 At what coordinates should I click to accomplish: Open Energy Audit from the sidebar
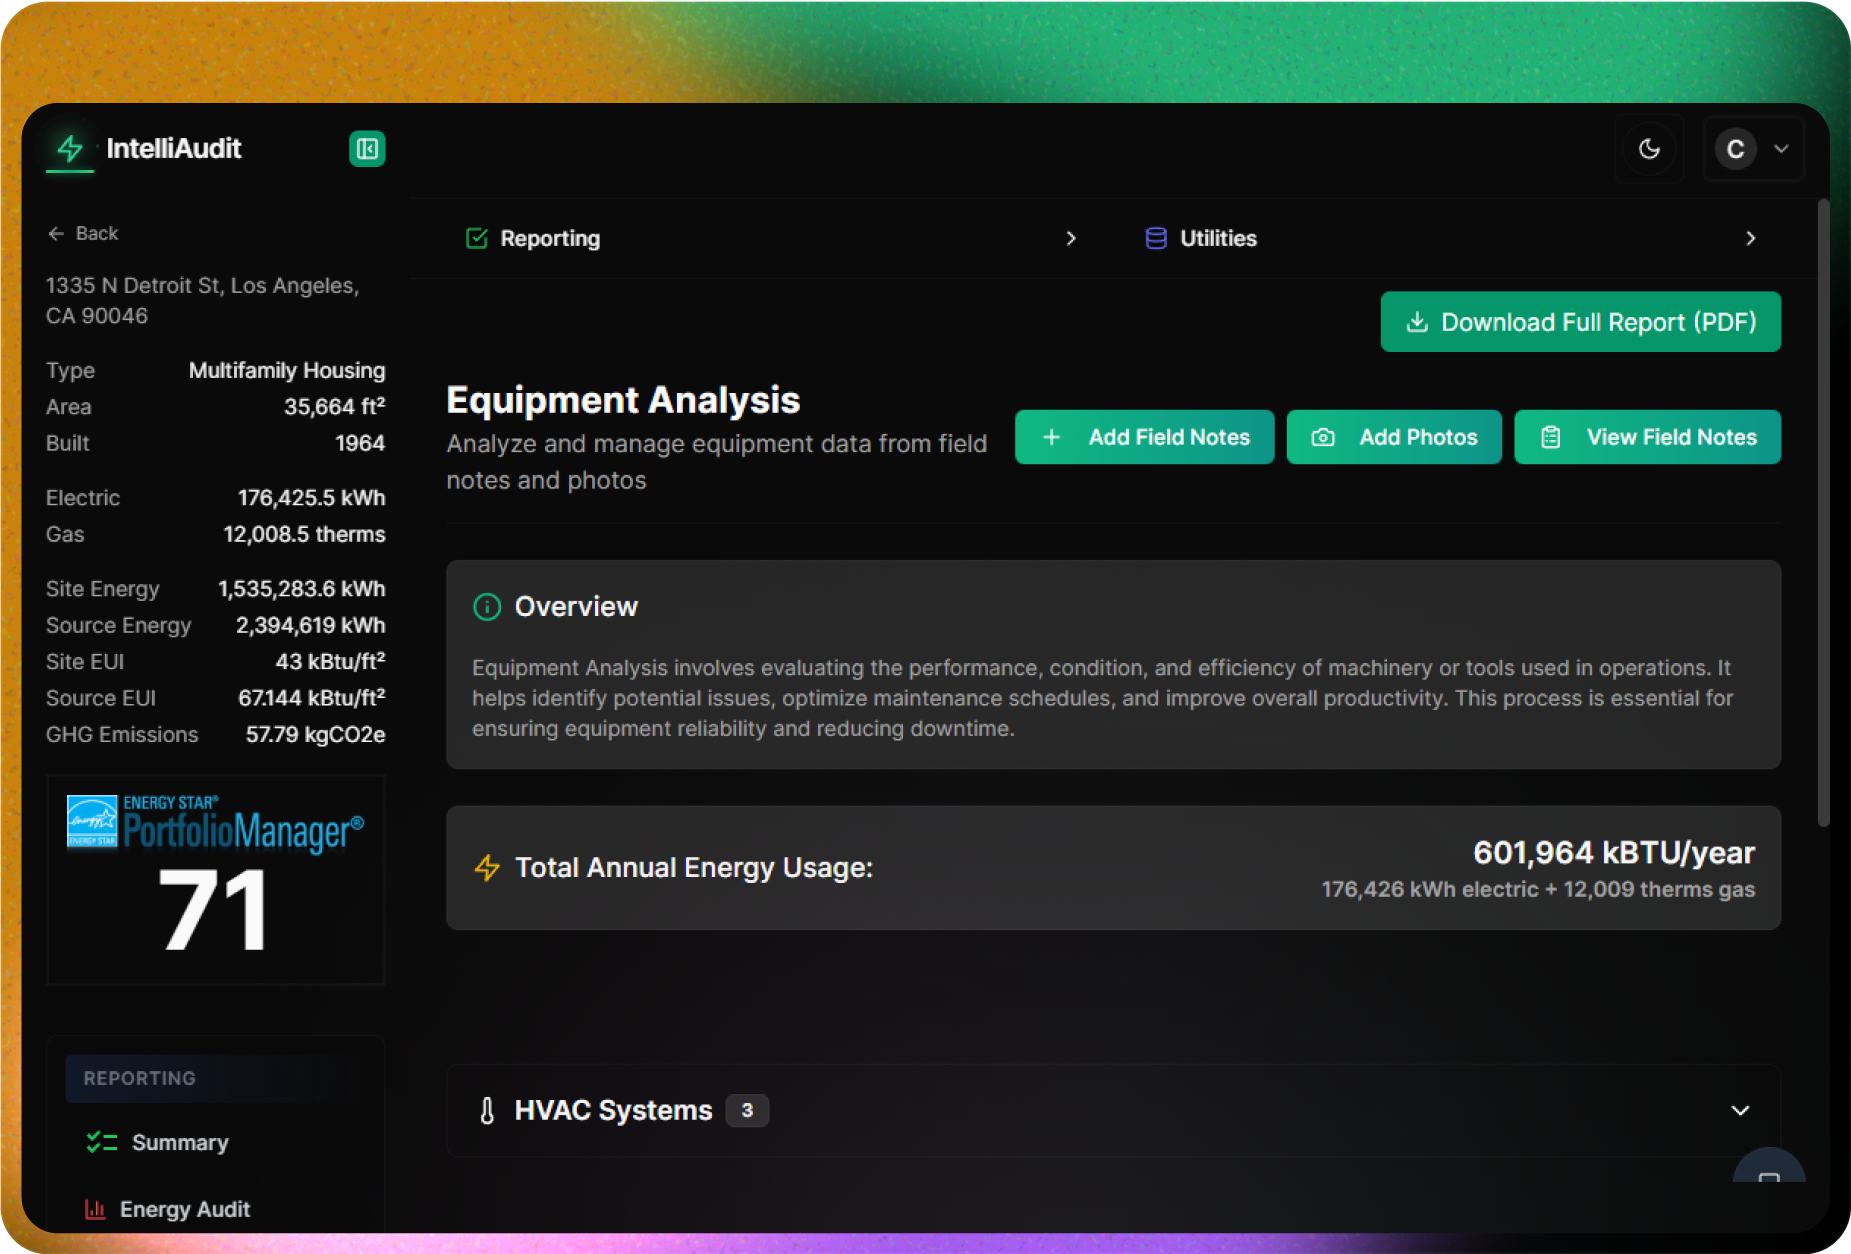tap(185, 1209)
